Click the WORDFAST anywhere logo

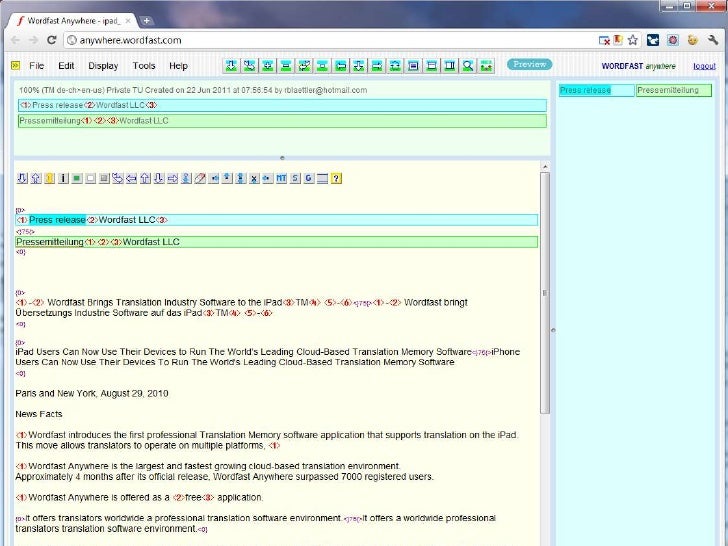coord(638,66)
